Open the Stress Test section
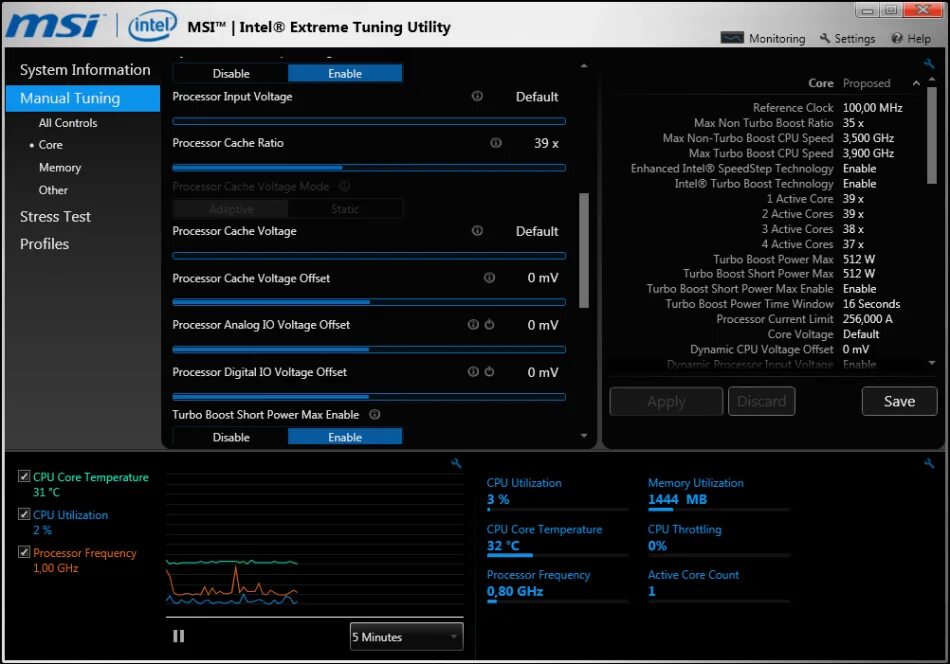Viewport: 950px width, 664px height. [x=55, y=216]
